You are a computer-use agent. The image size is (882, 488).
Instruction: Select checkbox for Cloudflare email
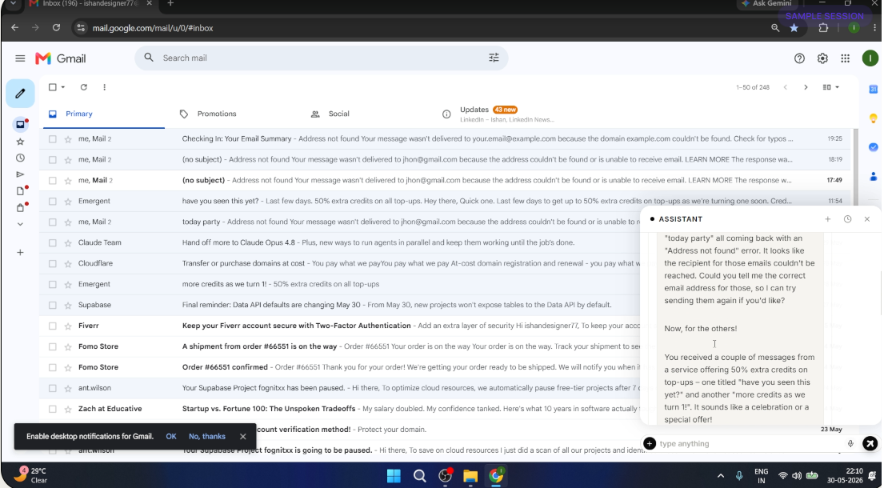(52, 264)
